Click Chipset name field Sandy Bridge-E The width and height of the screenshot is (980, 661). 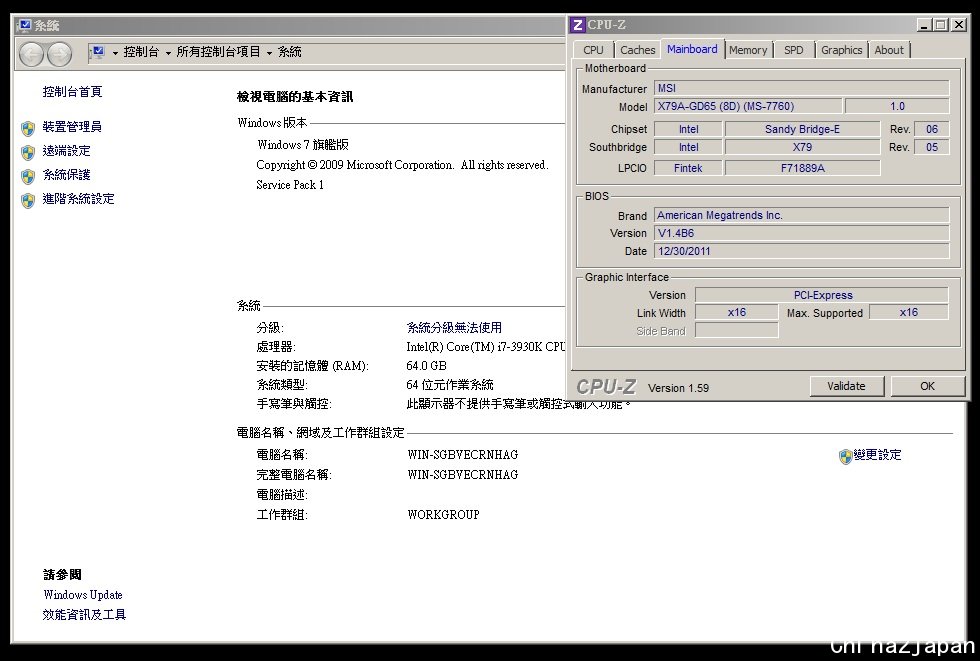pyautogui.click(x=802, y=129)
